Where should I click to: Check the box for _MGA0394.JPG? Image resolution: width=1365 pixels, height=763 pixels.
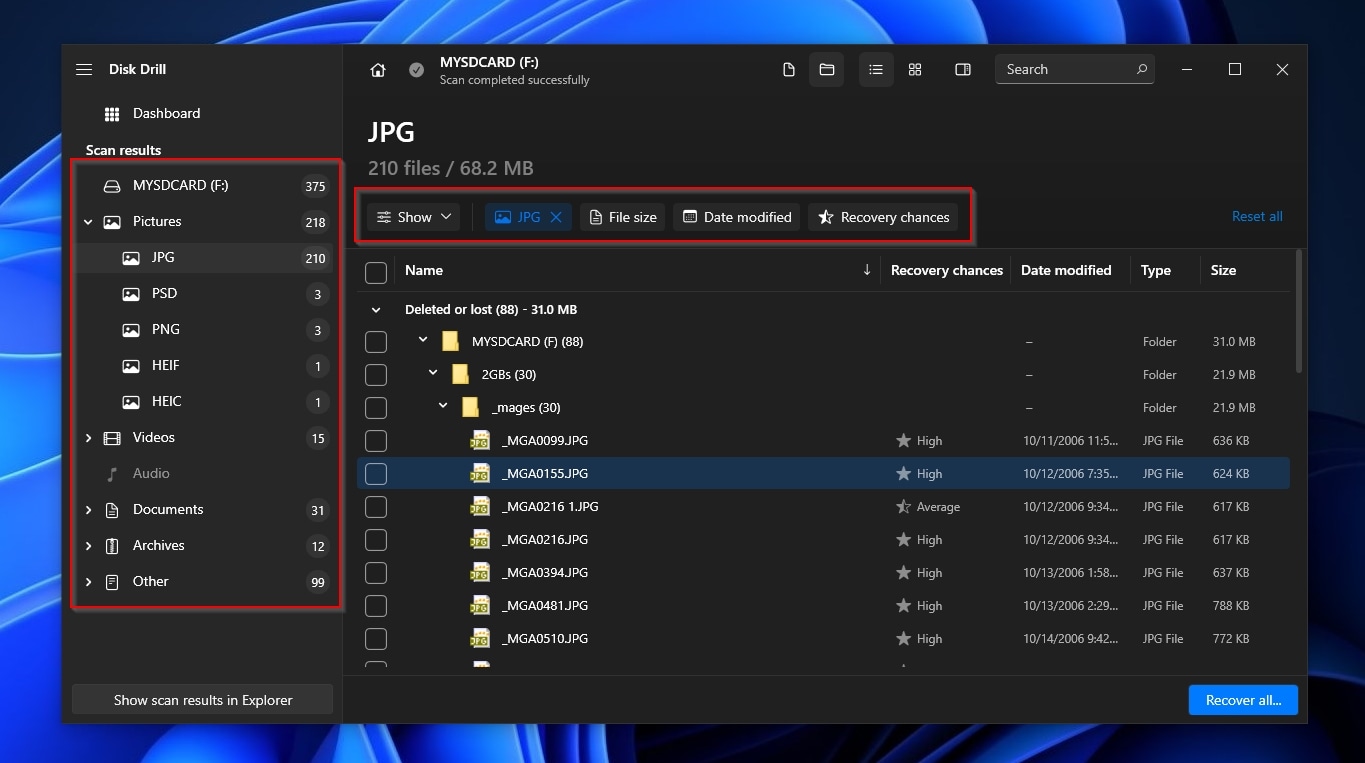(376, 573)
